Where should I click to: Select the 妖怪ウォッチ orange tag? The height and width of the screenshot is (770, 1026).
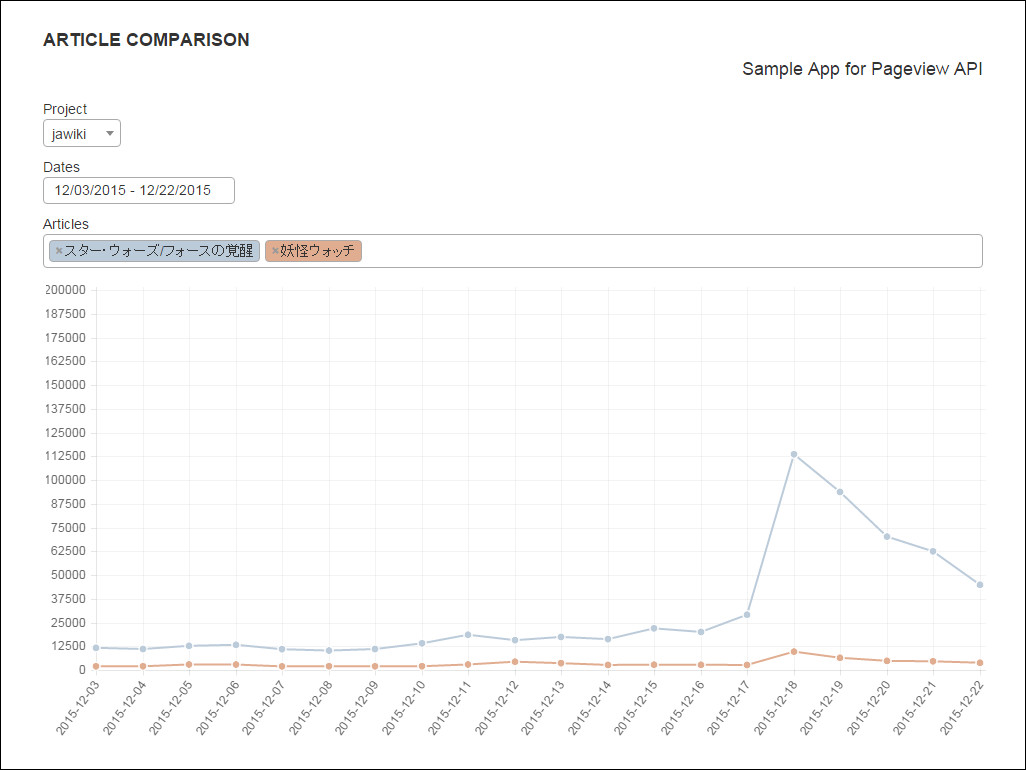(318, 251)
